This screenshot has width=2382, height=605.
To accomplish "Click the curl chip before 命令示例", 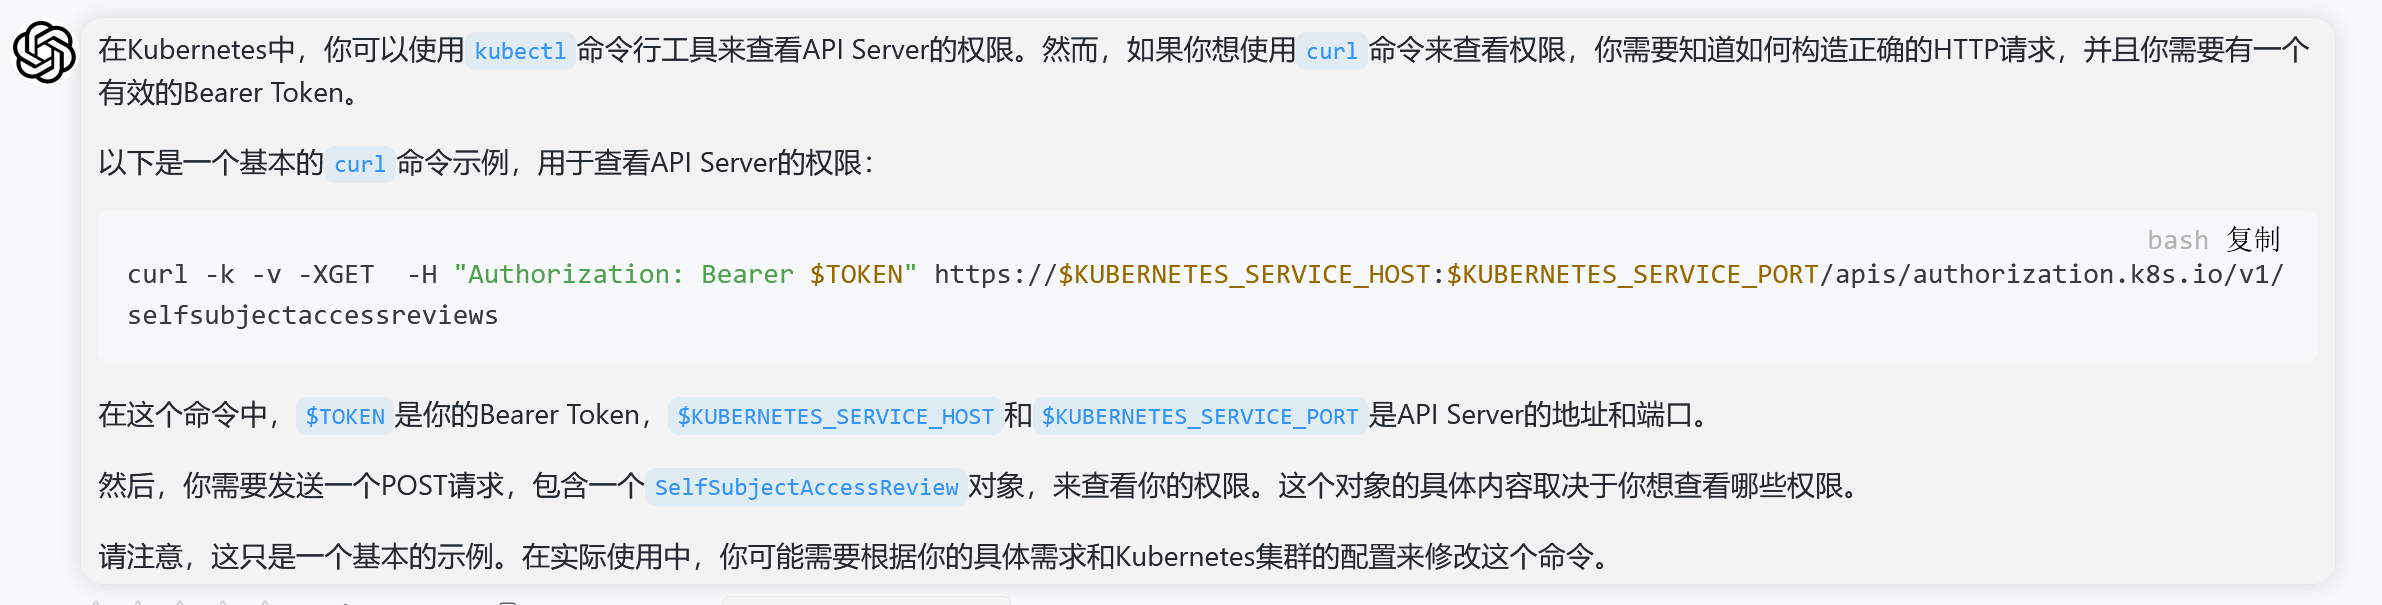I will tap(360, 164).
